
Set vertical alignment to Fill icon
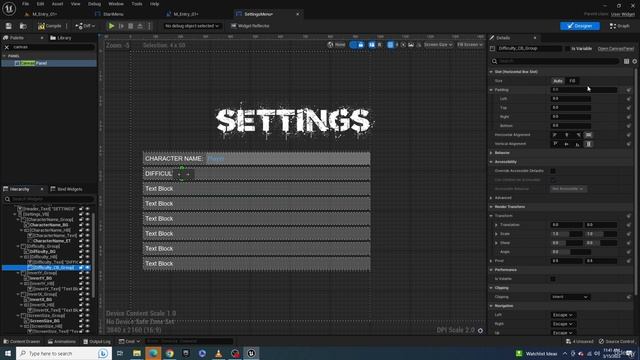coord(589,144)
